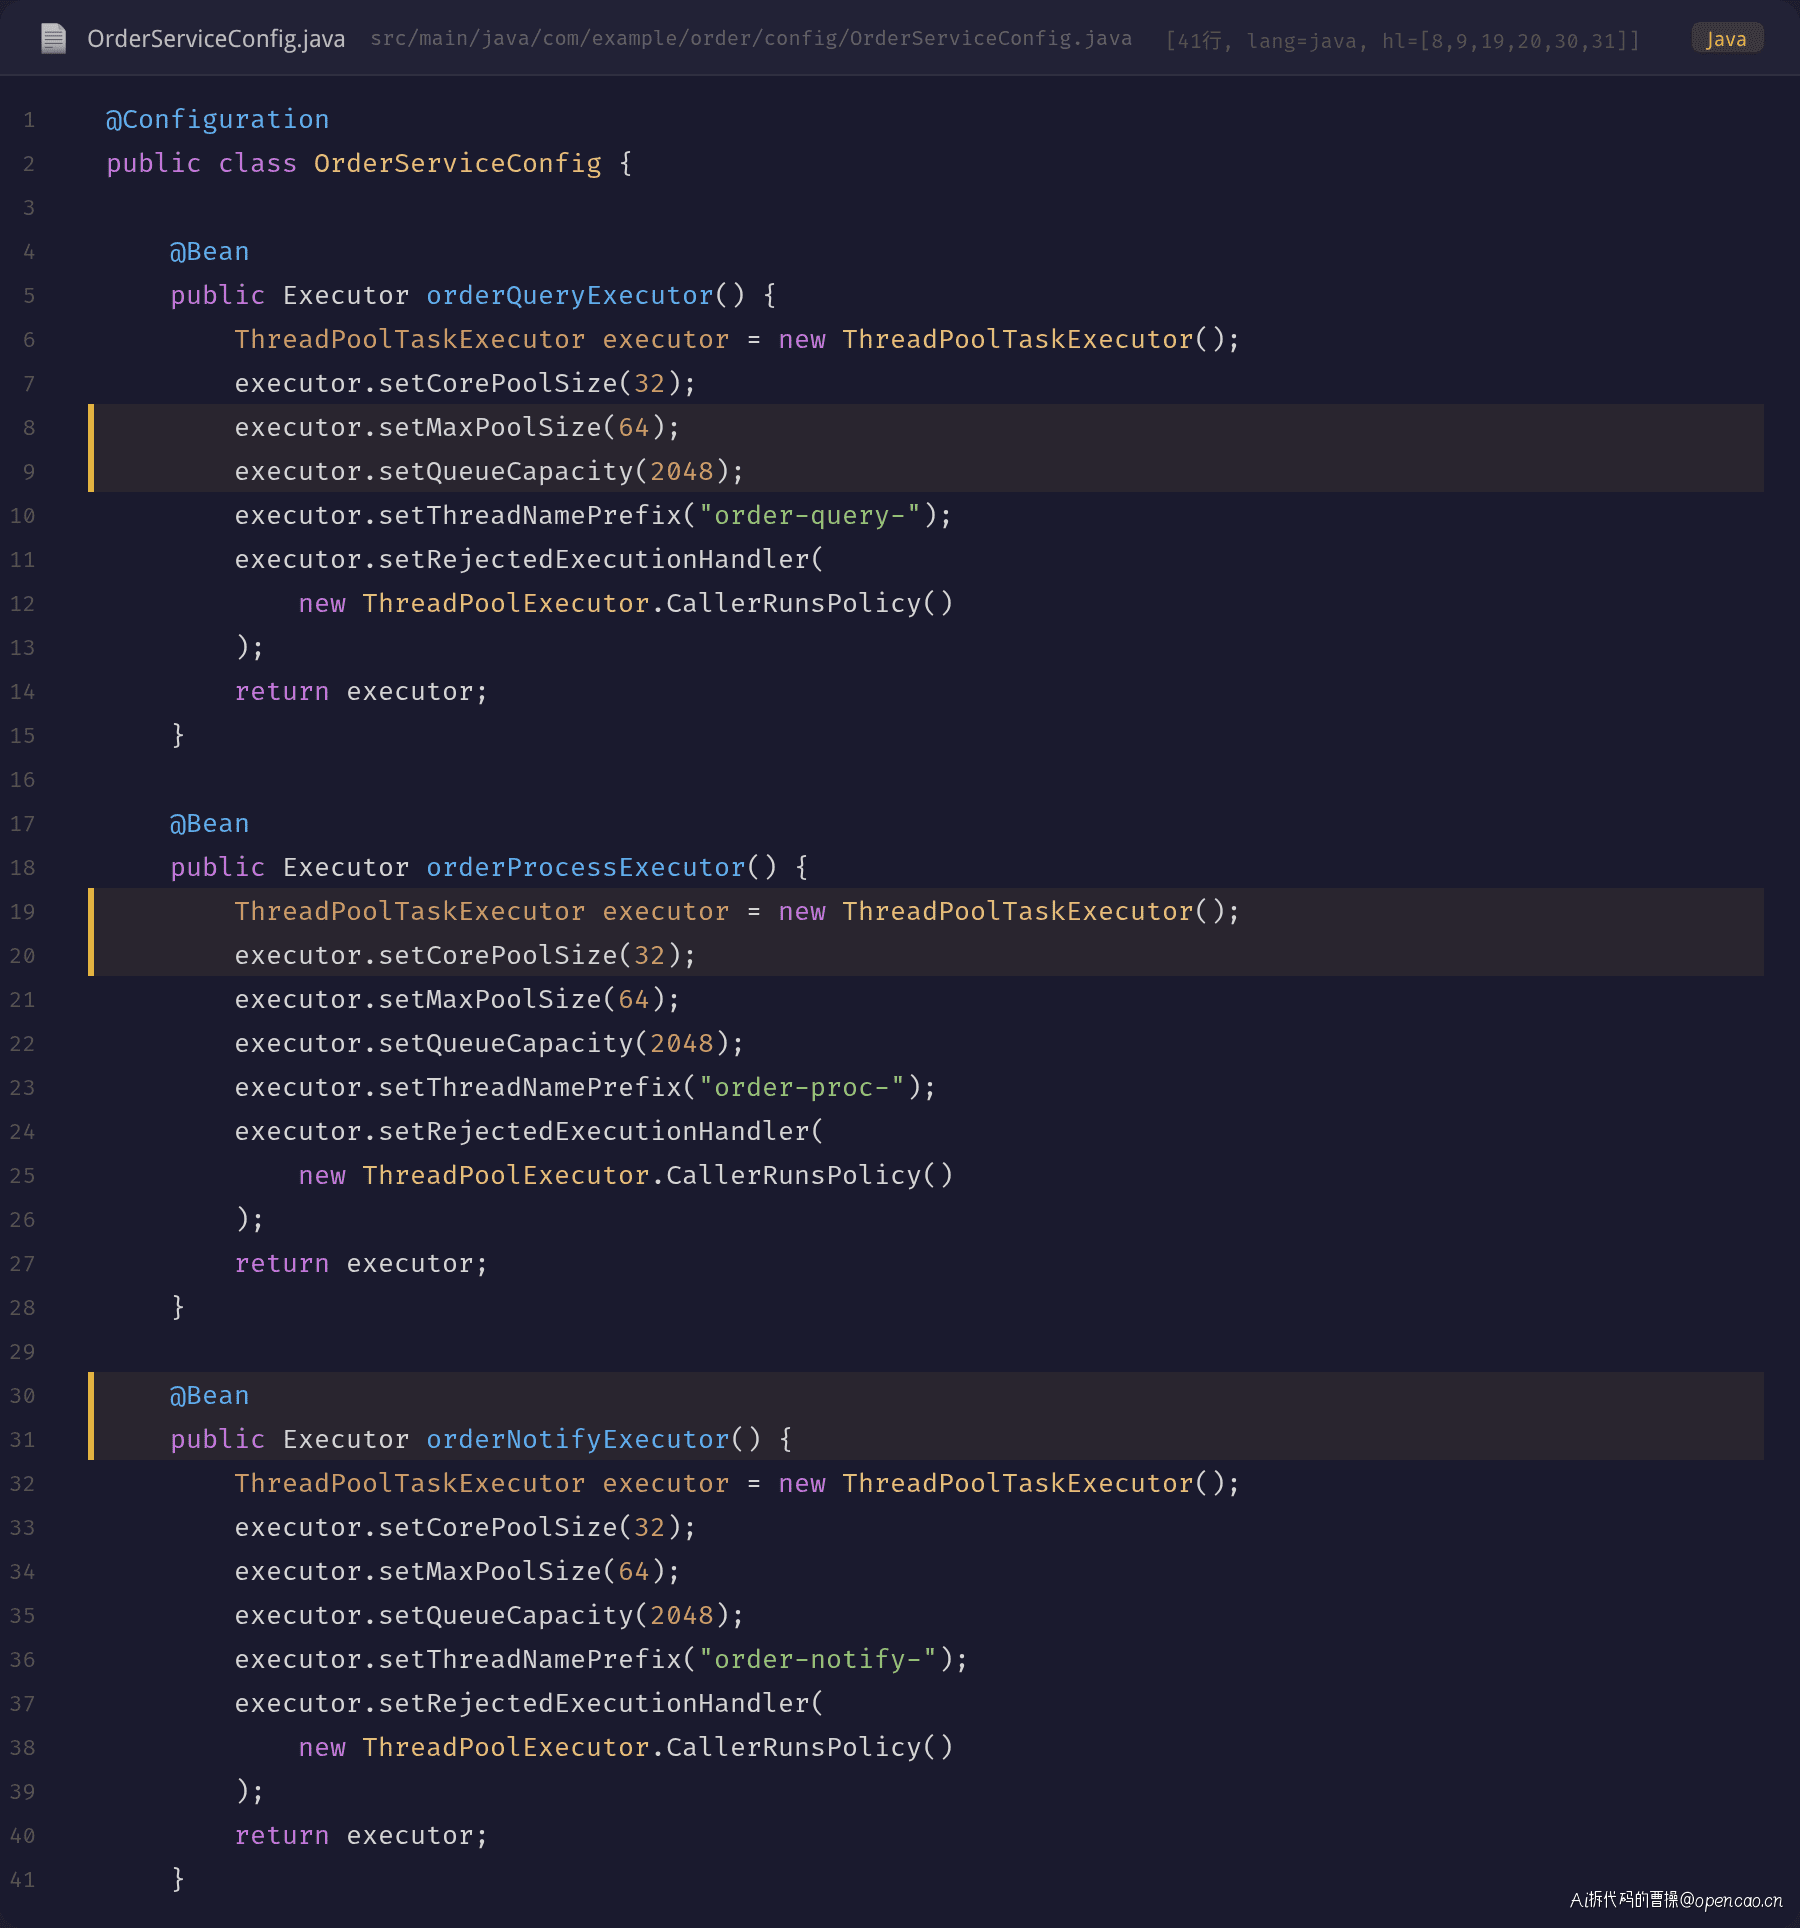The width and height of the screenshot is (1800, 1928).
Task: Click the src/main/java file path text
Action: click(x=751, y=38)
